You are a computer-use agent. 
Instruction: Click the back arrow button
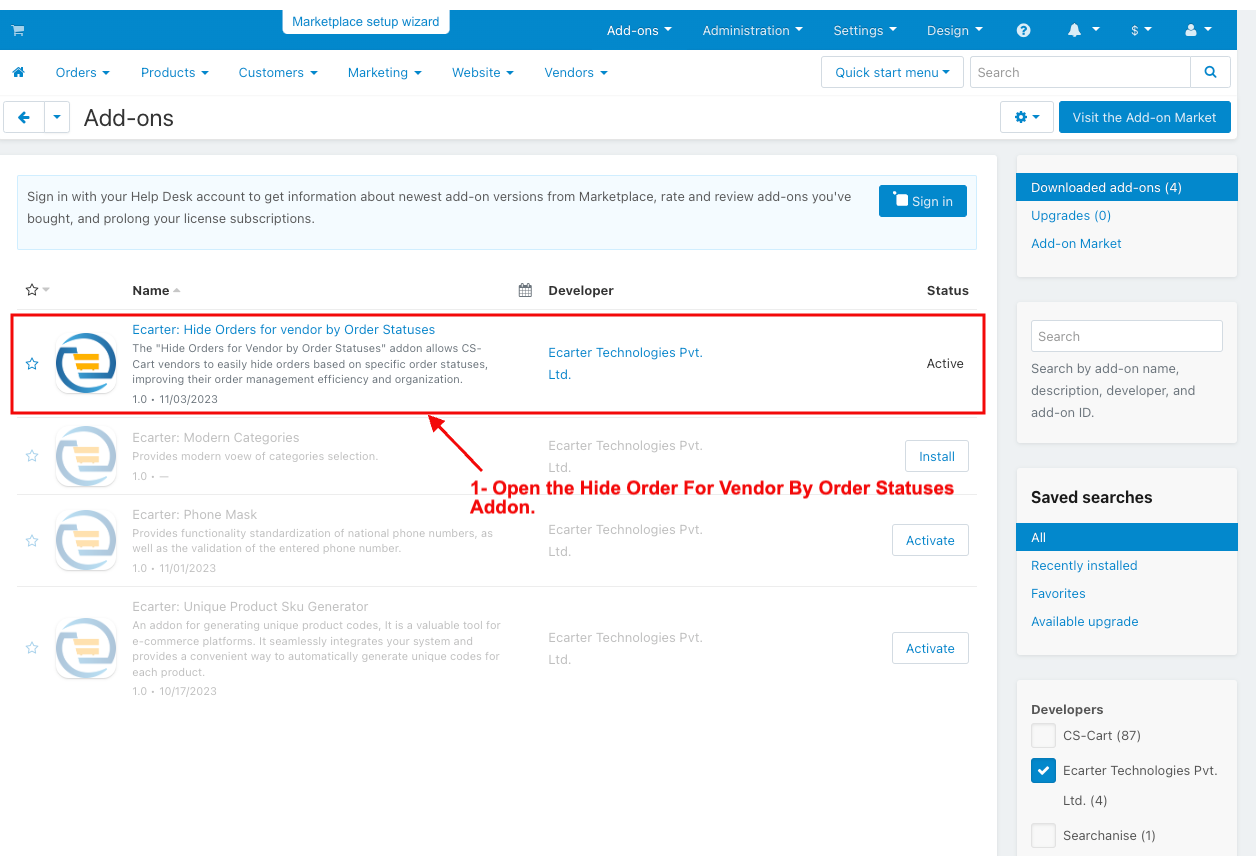24,117
